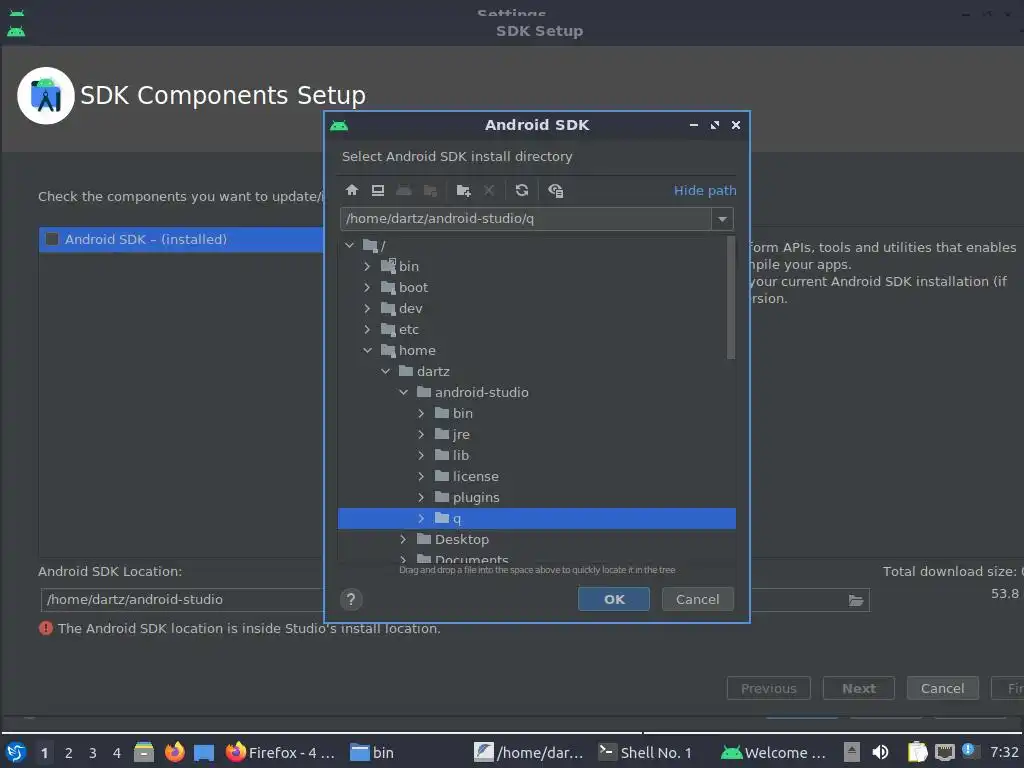The image size is (1024, 768).
Task: Collapse the home folder node
Action: click(x=367, y=350)
